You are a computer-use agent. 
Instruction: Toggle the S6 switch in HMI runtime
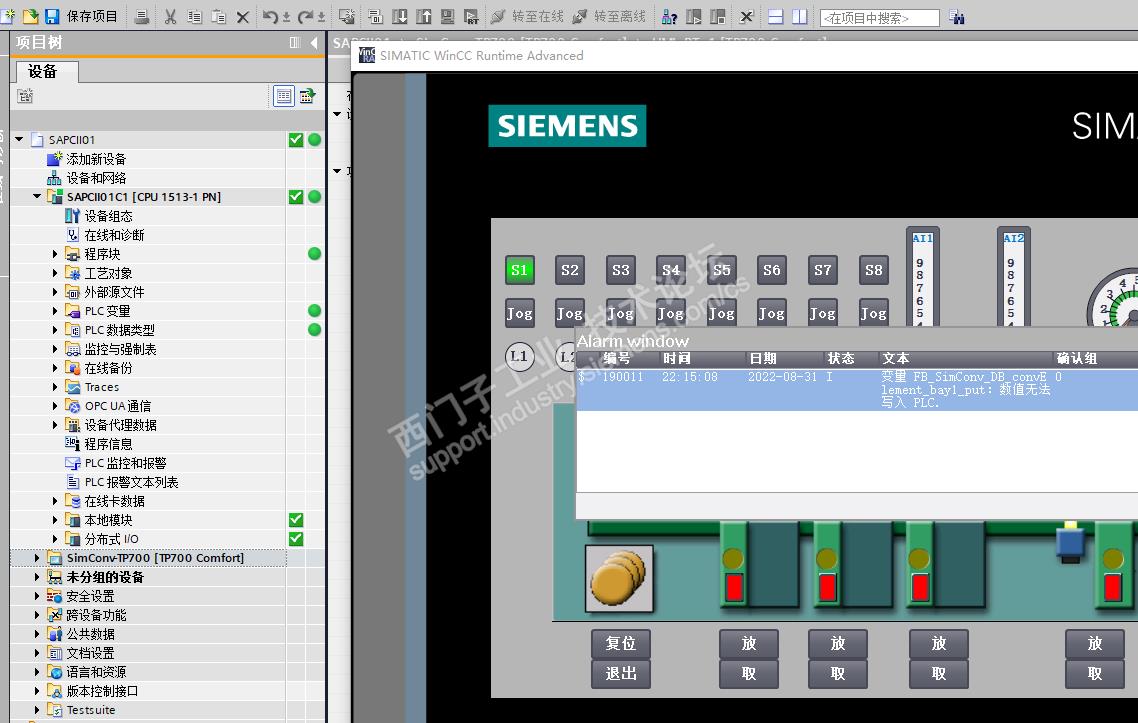pos(771,270)
